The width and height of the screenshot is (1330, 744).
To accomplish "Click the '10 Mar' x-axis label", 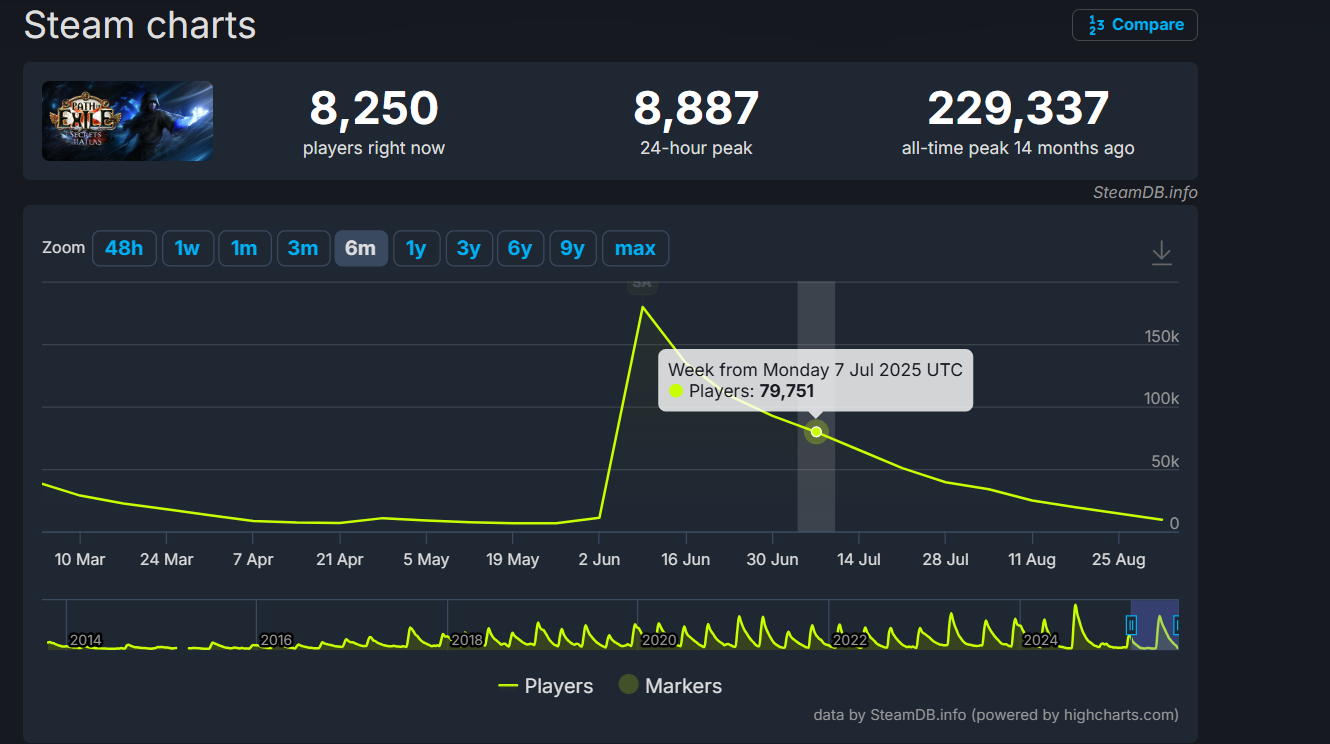I will pos(80,559).
